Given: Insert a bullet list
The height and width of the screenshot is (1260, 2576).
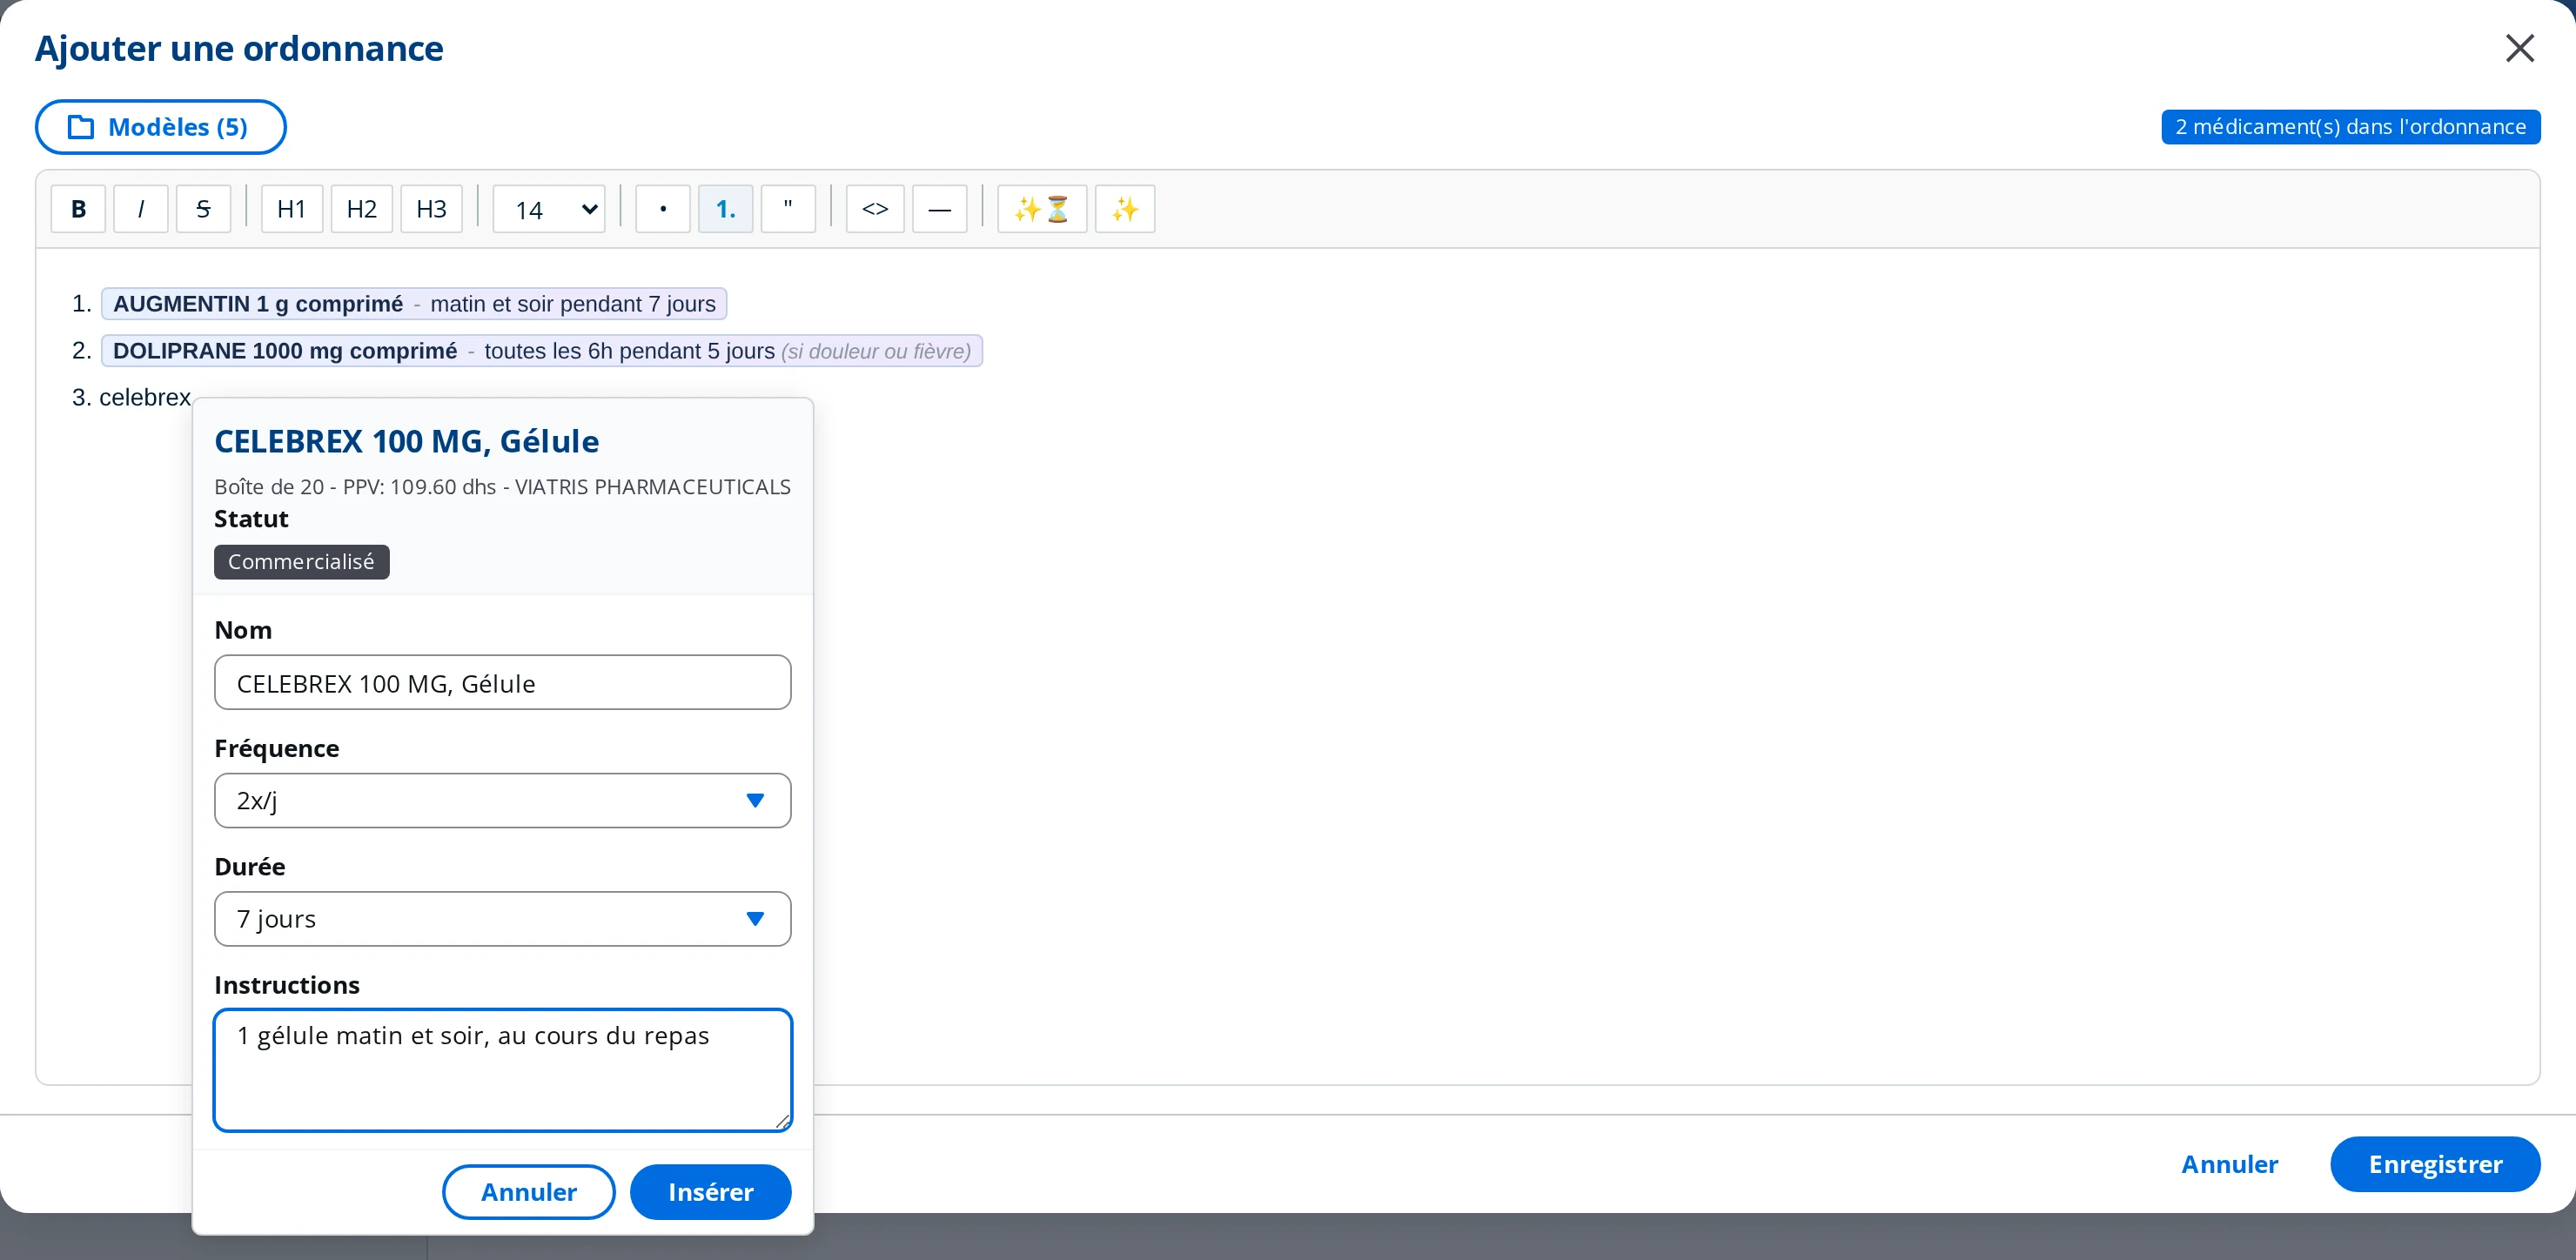Looking at the screenshot, I should point(663,209).
